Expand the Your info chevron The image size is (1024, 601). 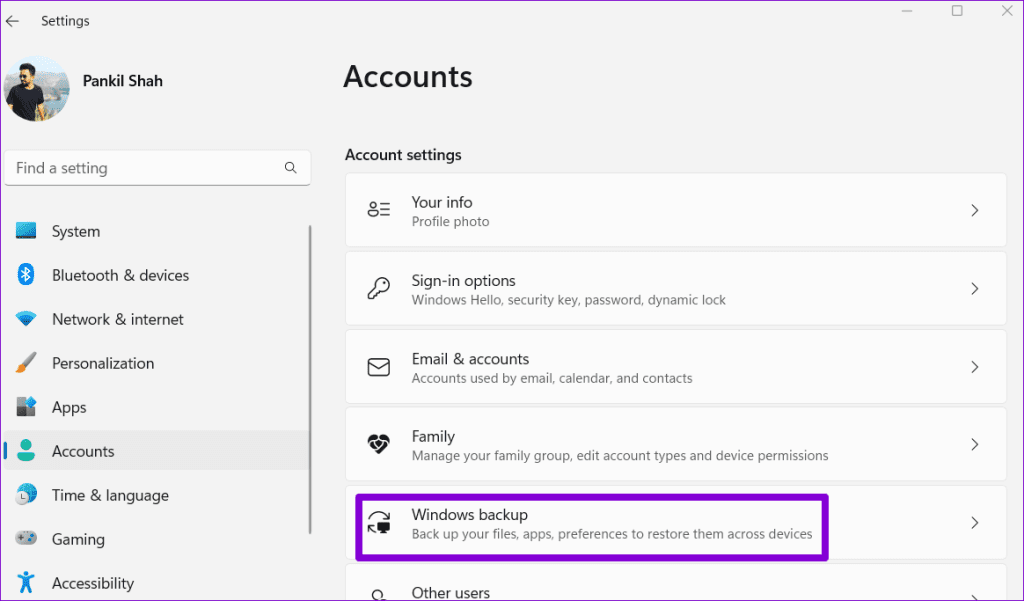coord(974,210)
